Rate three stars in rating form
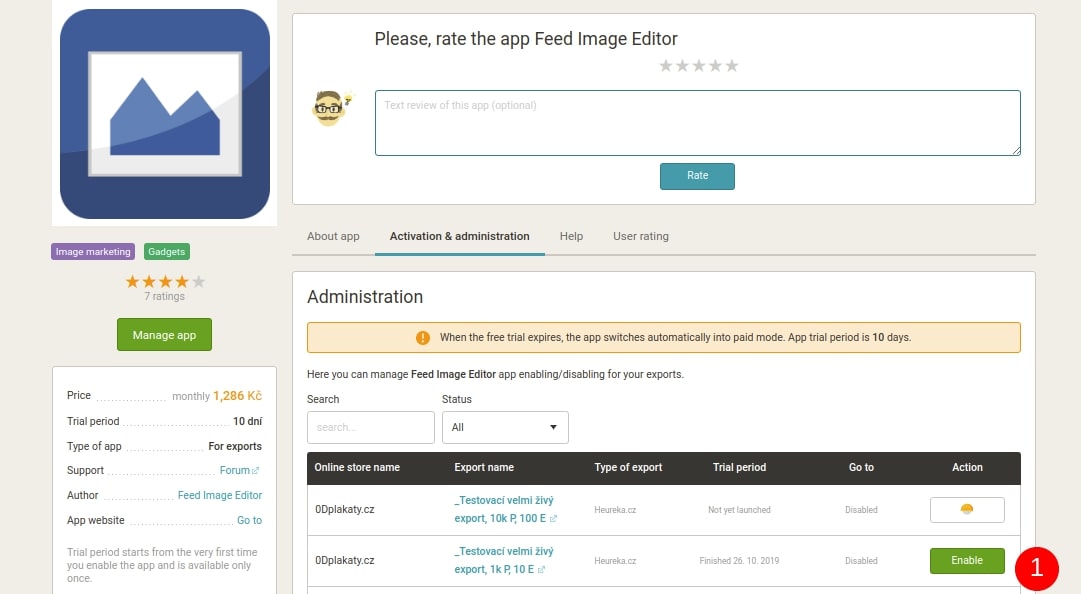This screenshot has height=594, width=1081. (698, 65)
